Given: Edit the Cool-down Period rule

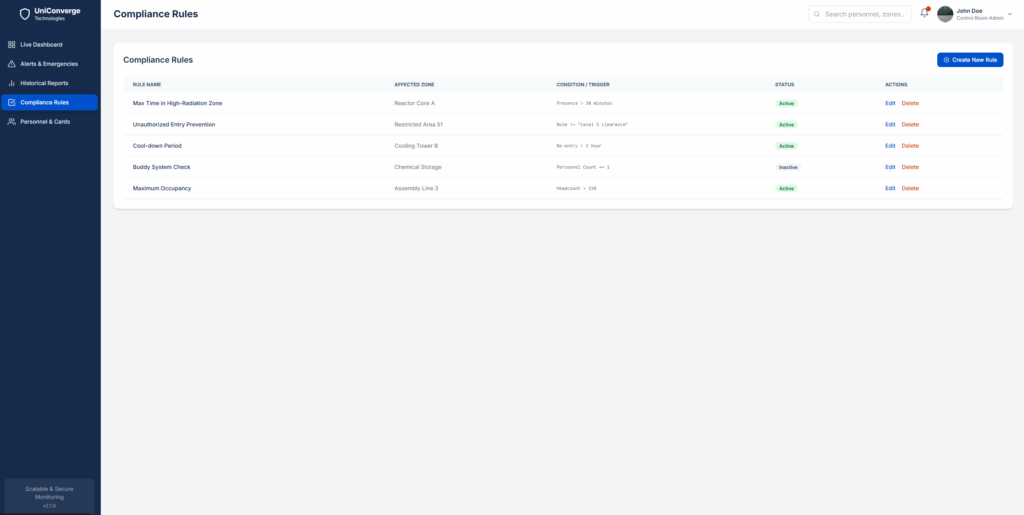Looking at the screenshot, I should click(890, 146).
